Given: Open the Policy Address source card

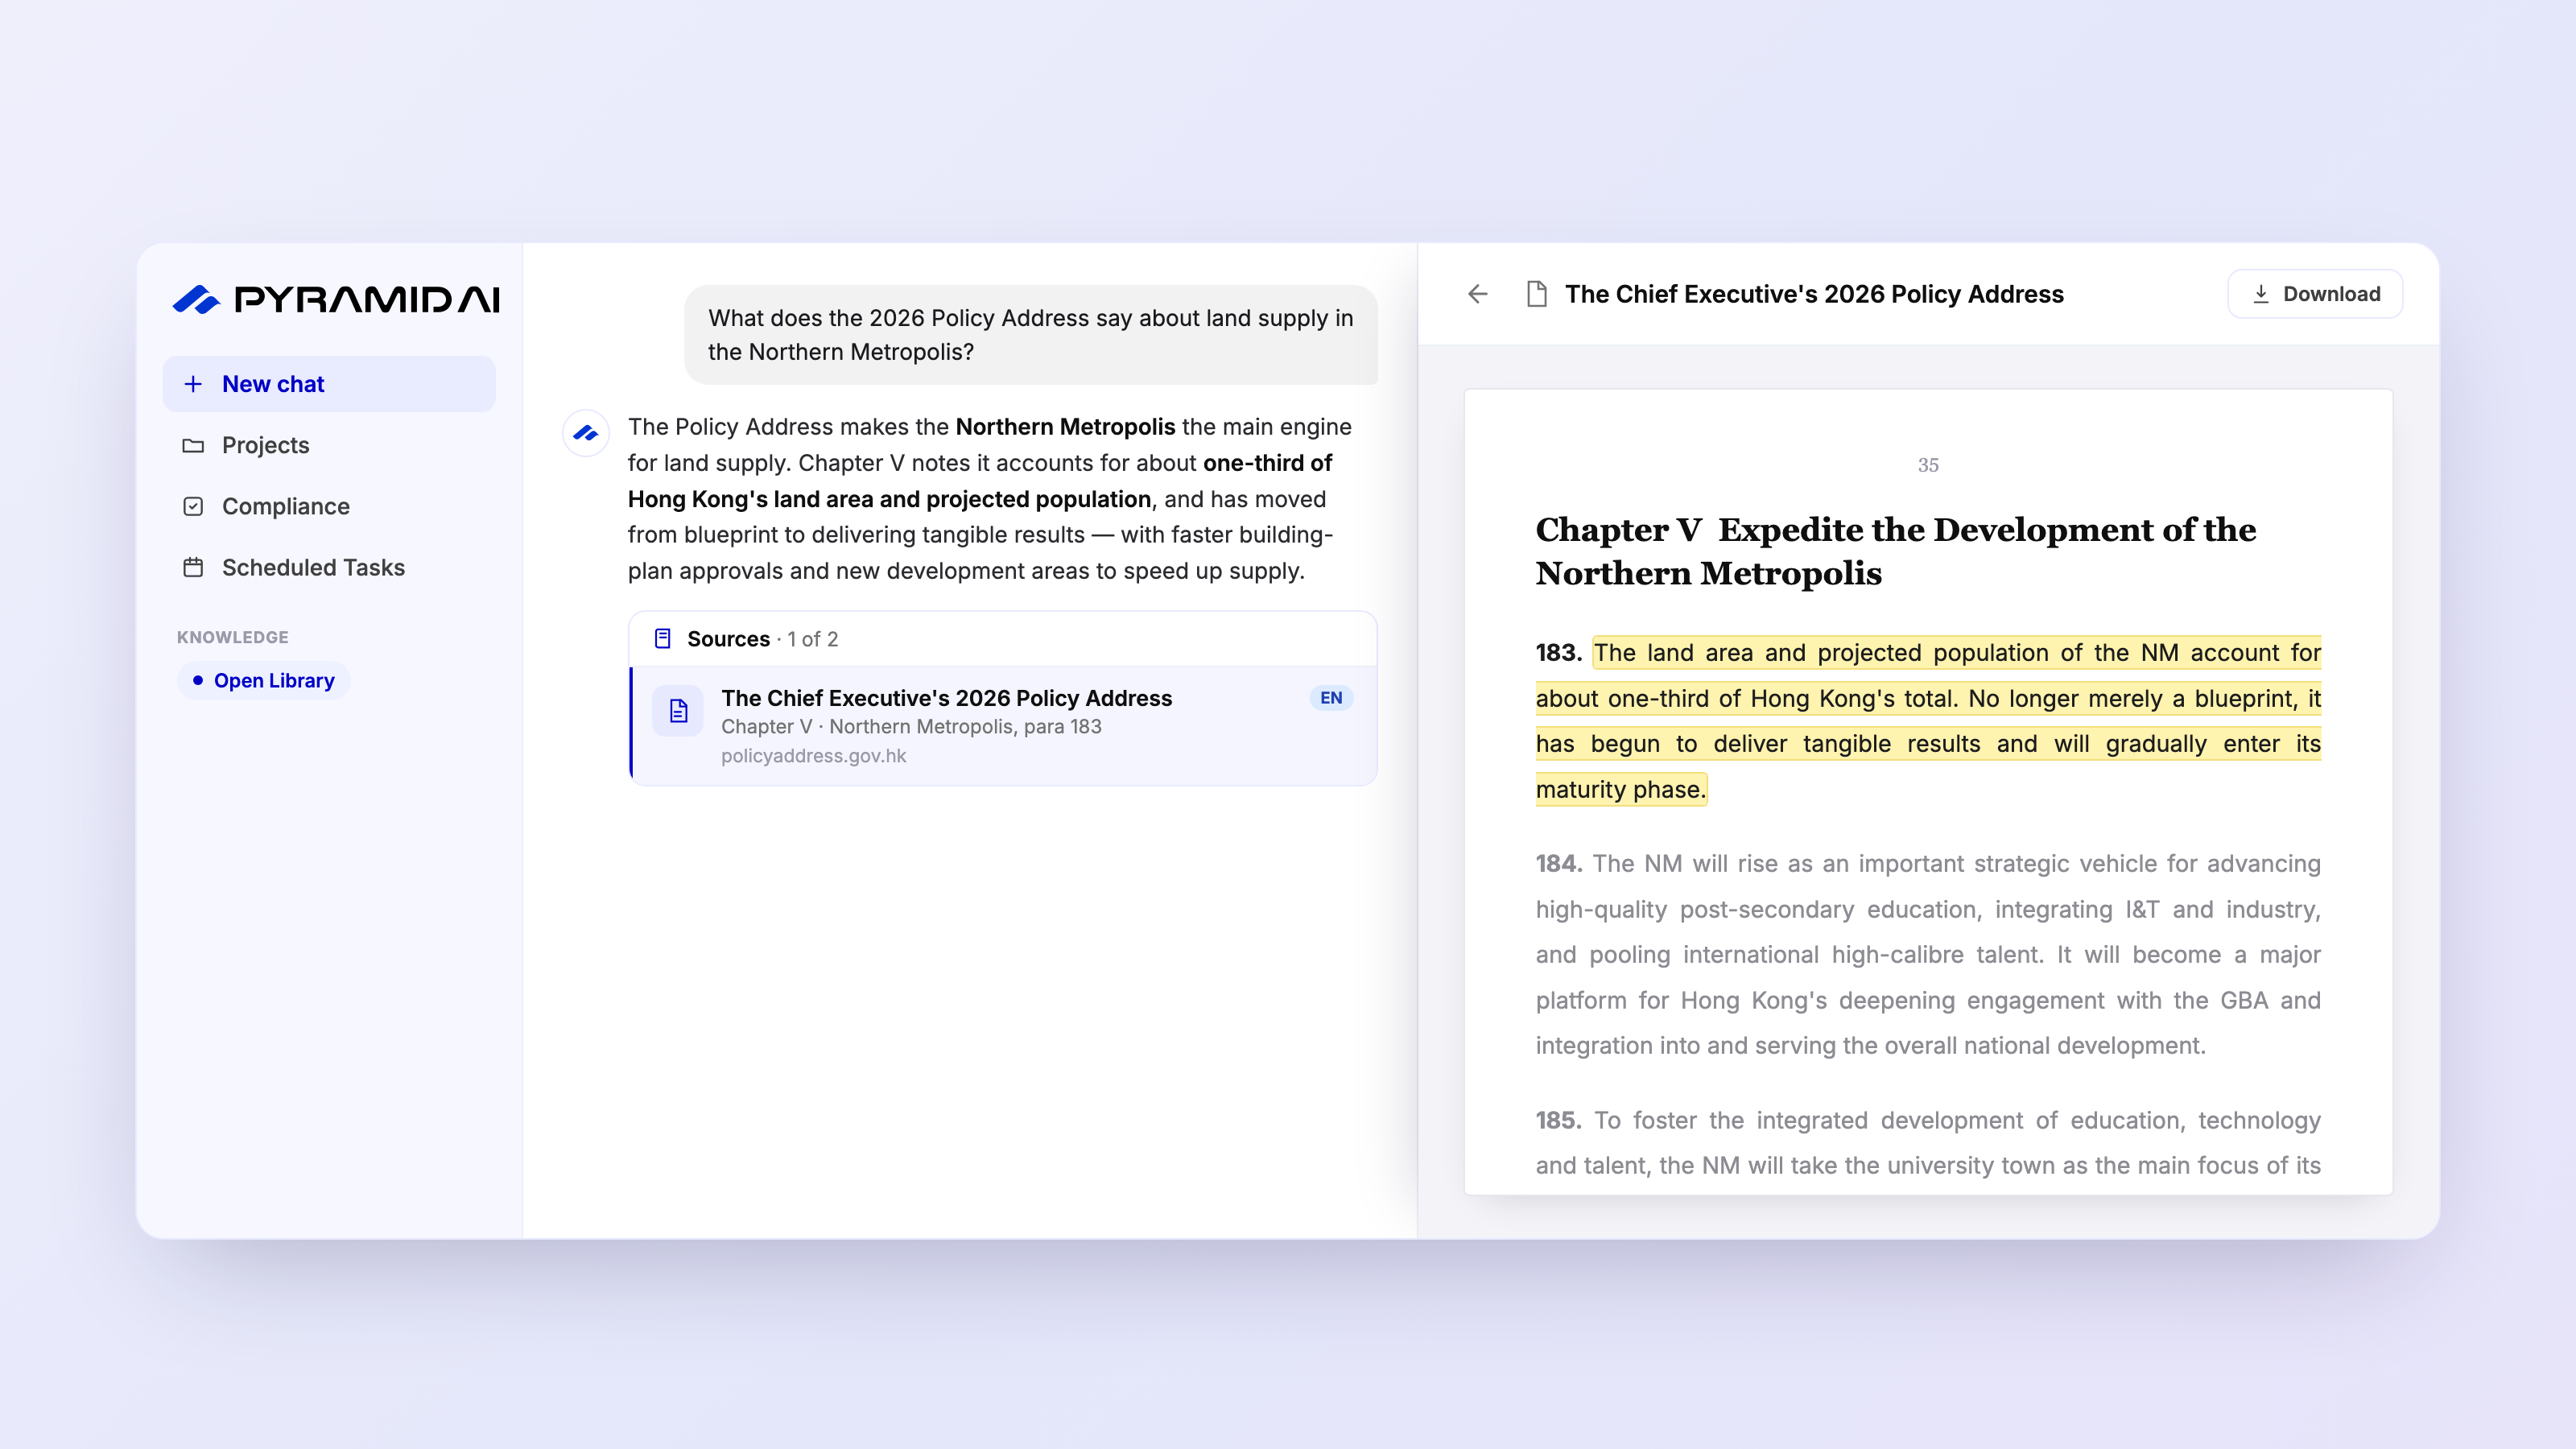Looking at the screenshot, I should 1003,726.
